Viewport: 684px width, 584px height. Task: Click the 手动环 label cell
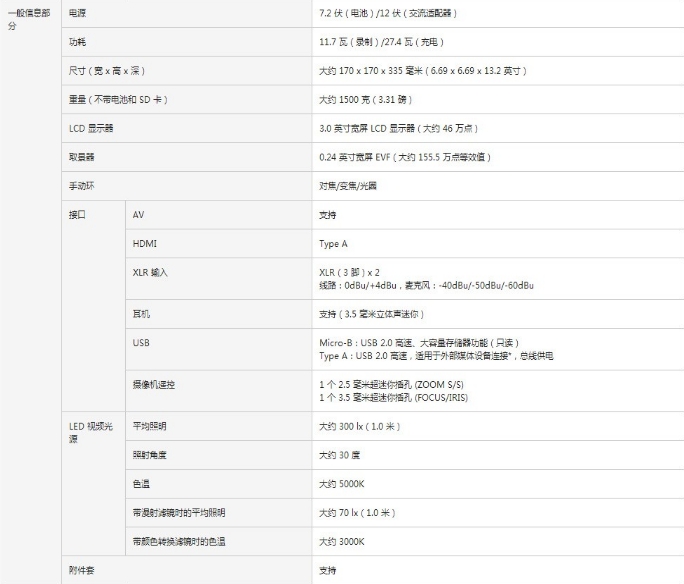pos(82,186)
